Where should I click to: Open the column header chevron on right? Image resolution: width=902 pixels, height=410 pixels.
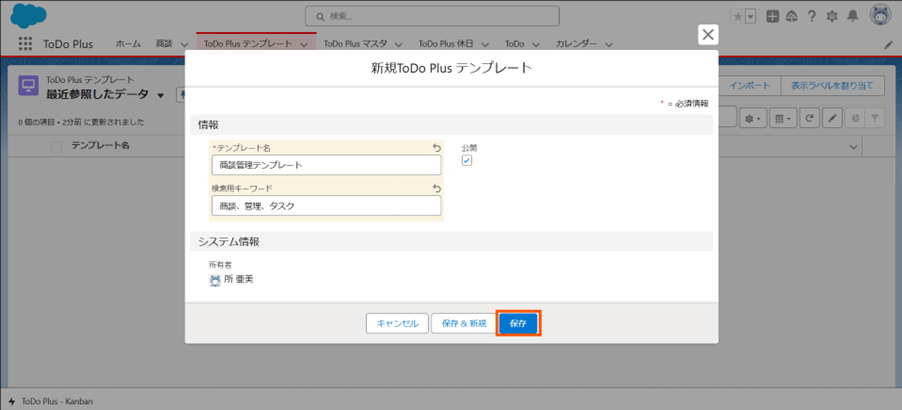[x=853, y=148]
